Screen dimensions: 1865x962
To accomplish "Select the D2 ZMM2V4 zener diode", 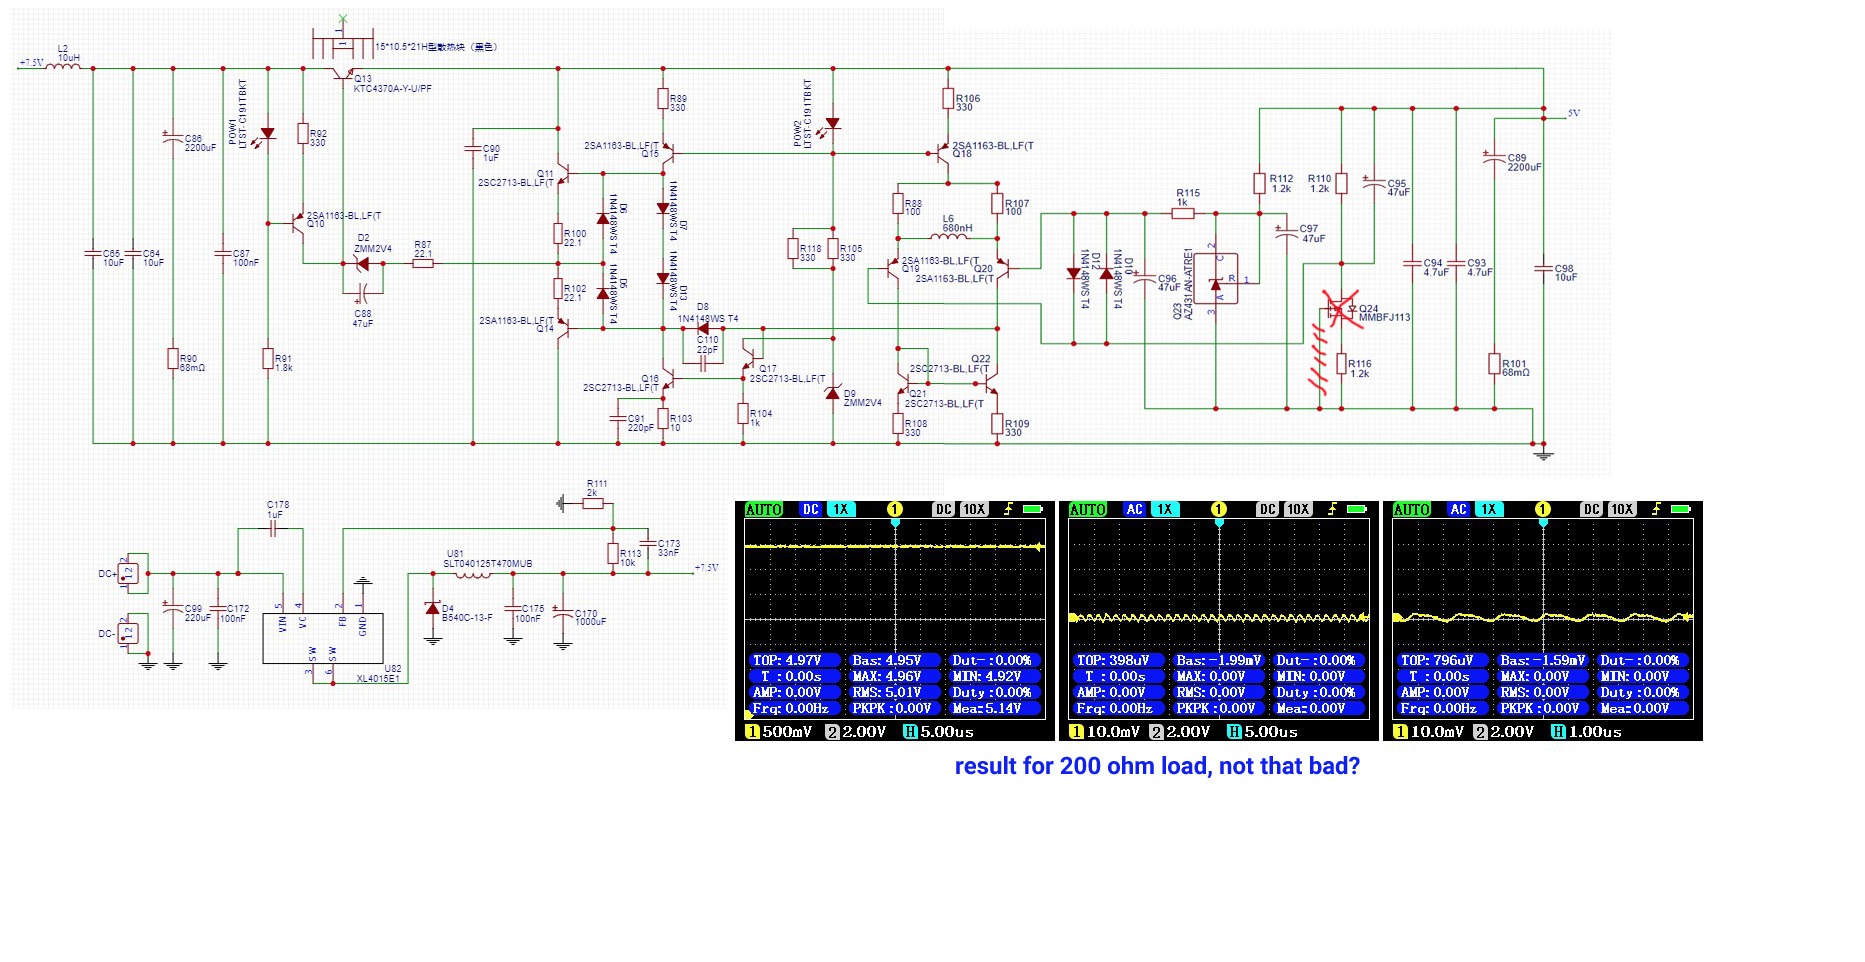I will pyautogui.click(x=362, y=264).
